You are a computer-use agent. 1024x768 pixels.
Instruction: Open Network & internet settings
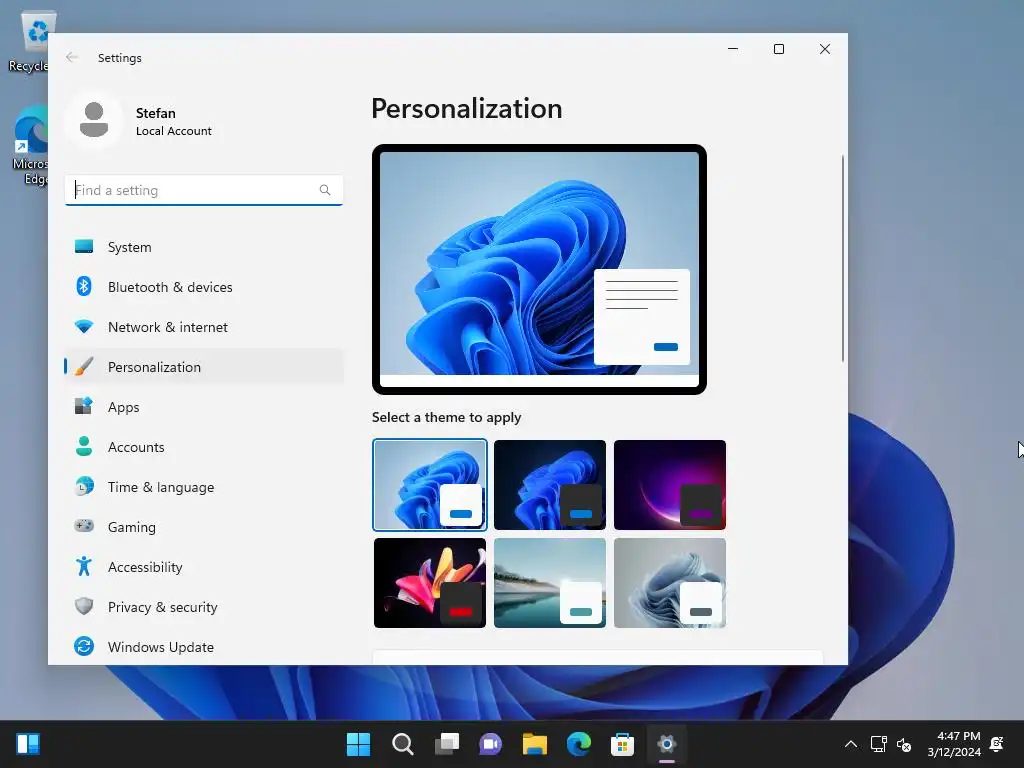[204, 327]
